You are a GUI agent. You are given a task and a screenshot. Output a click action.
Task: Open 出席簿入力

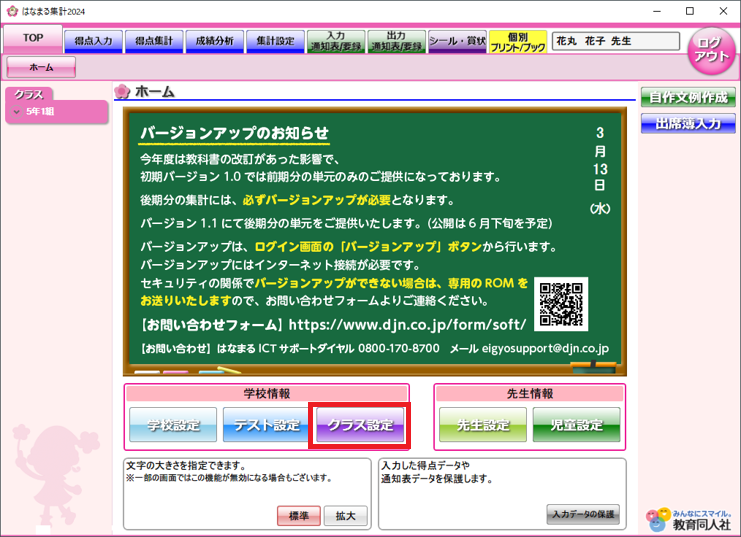pos(688,124)
